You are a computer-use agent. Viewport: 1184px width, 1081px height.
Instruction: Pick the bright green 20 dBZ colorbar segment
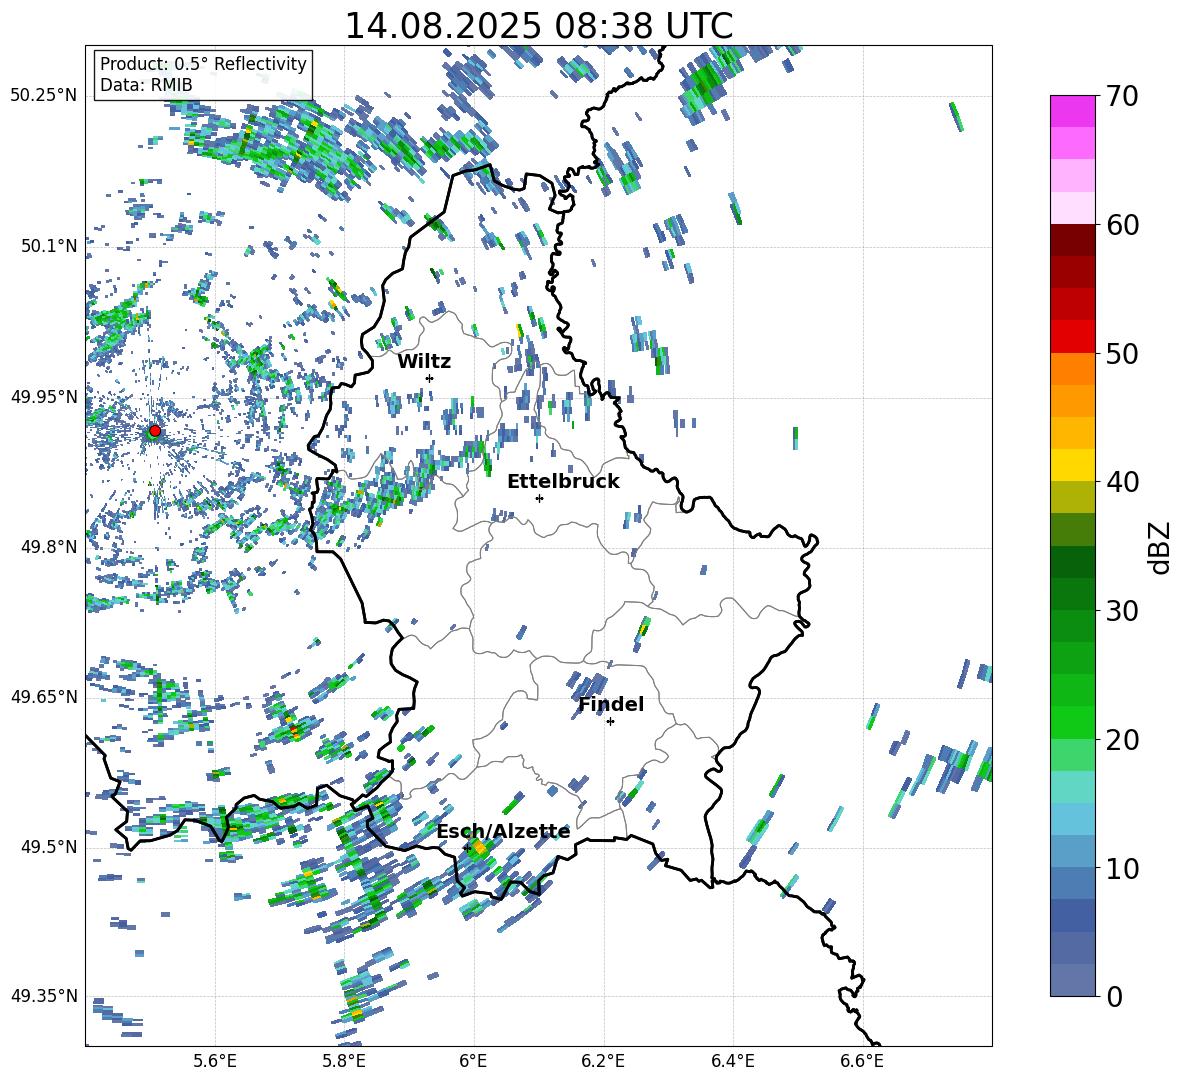pyautogui.click(x=1072, y=722)
